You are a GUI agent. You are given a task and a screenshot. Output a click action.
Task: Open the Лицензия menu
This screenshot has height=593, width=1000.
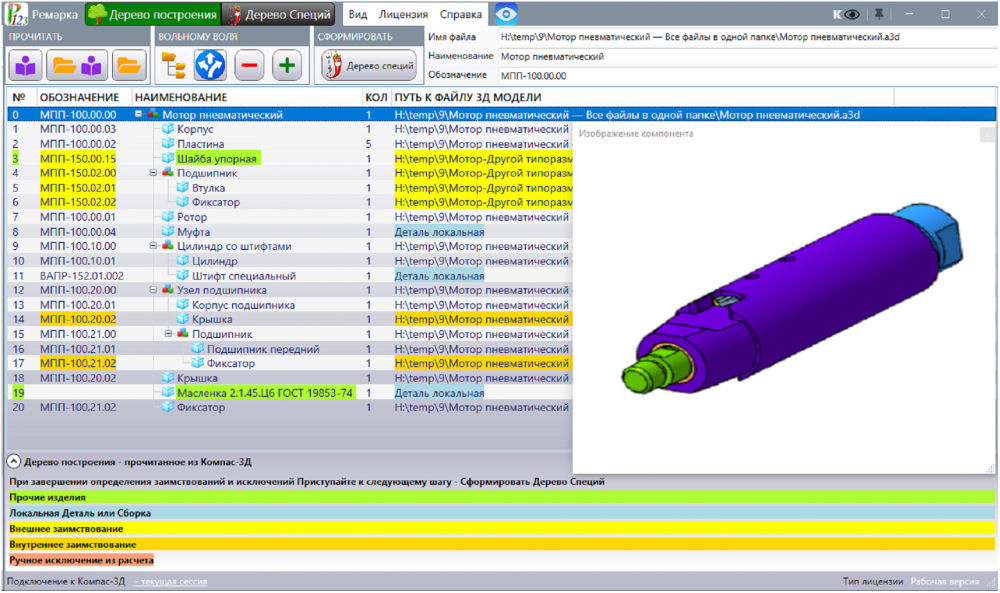coord(403,14)
